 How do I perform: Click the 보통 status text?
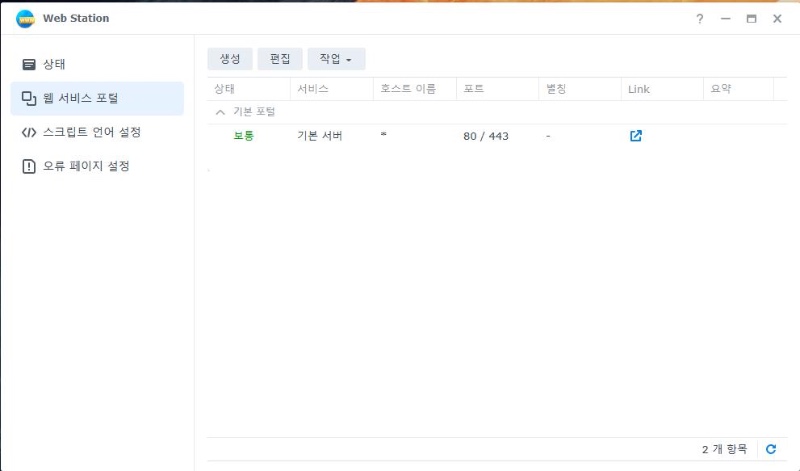(244, 136)
